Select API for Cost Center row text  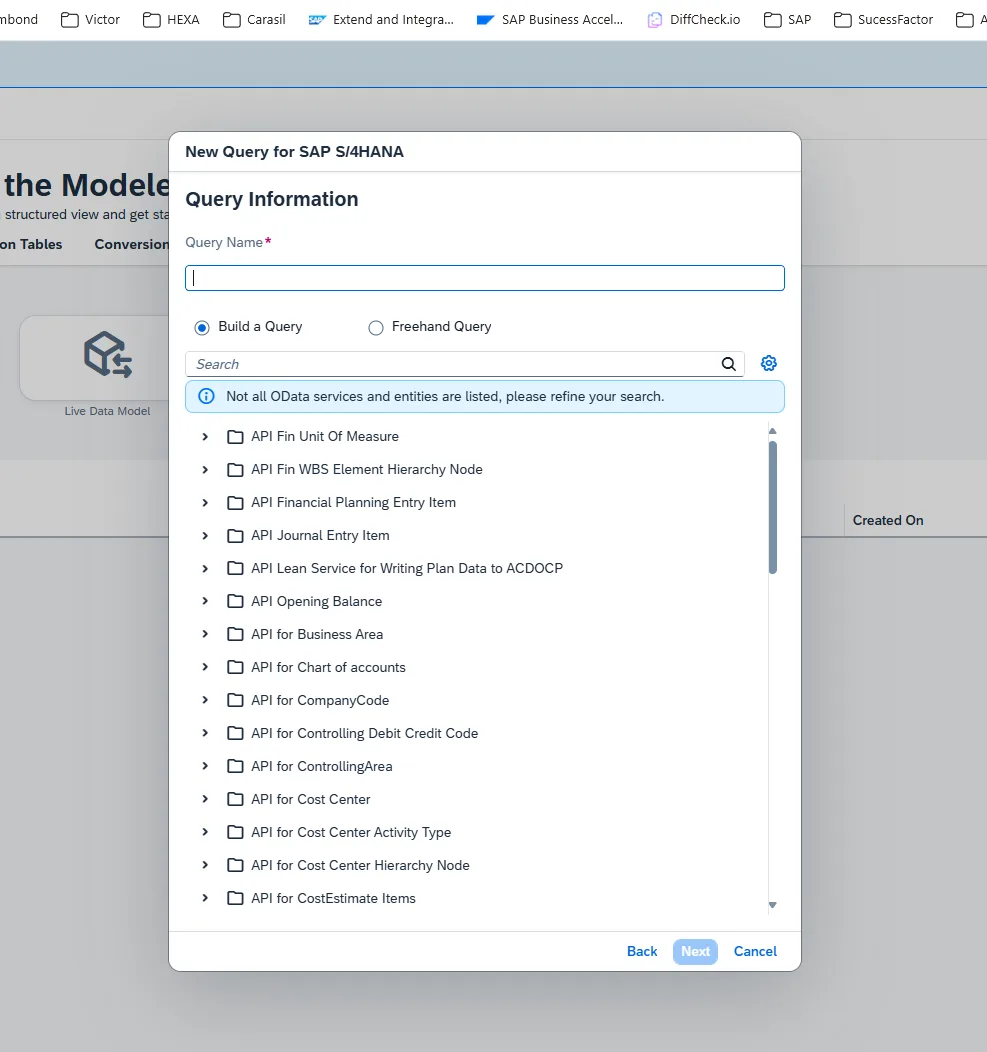[311, 800]
